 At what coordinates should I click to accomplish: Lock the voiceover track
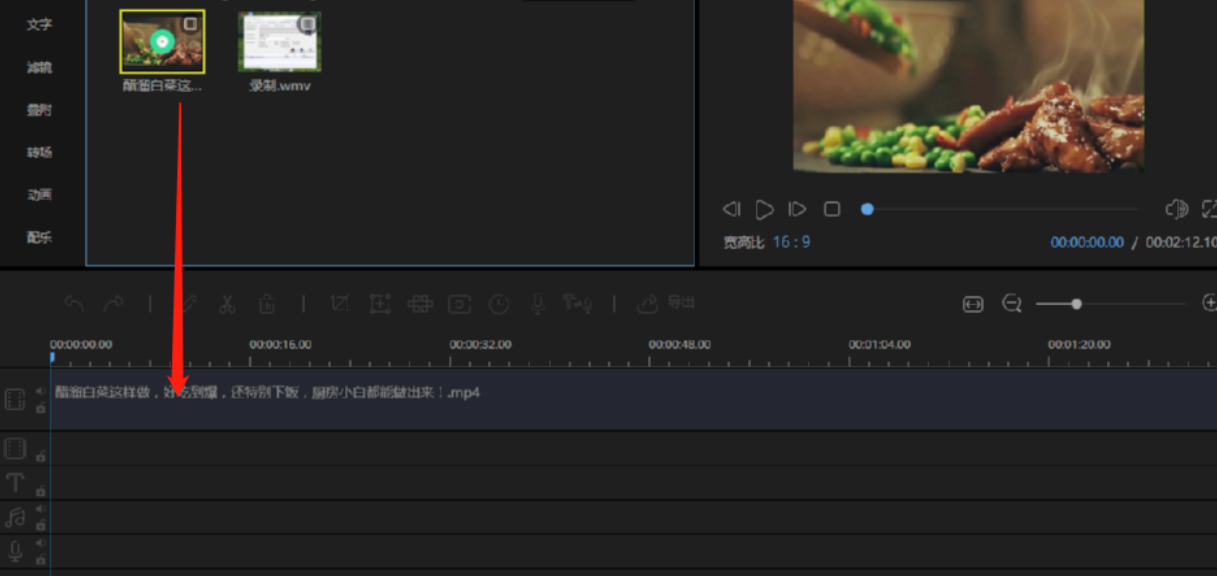tap(40, 559)
